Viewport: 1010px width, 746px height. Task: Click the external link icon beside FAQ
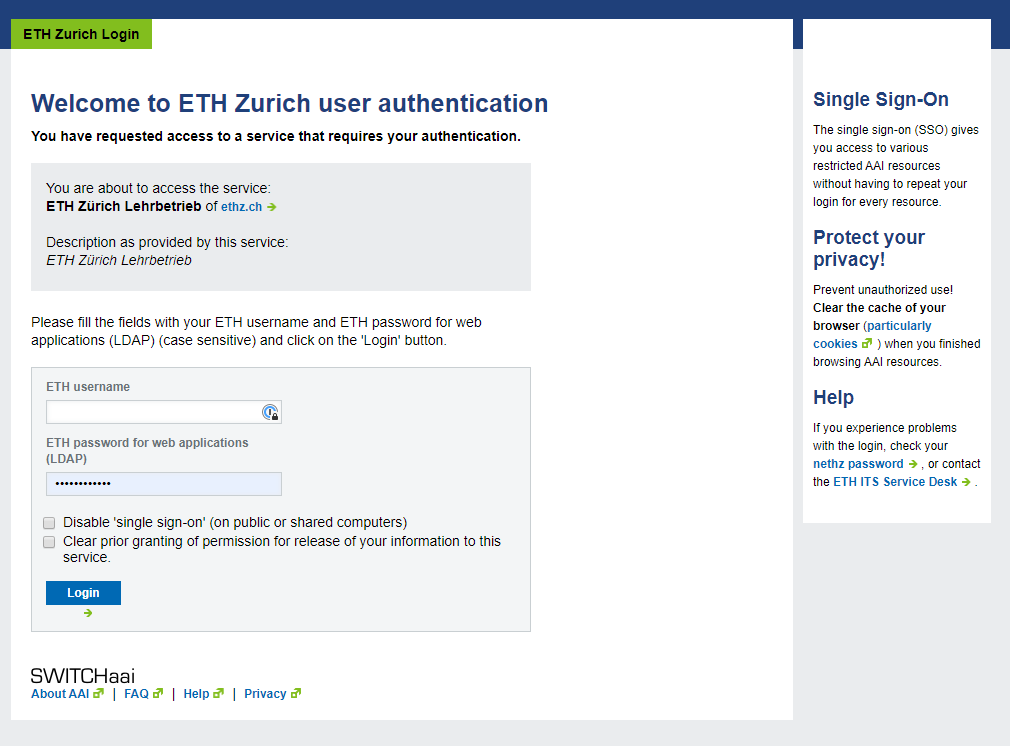[x=158, y=693]
